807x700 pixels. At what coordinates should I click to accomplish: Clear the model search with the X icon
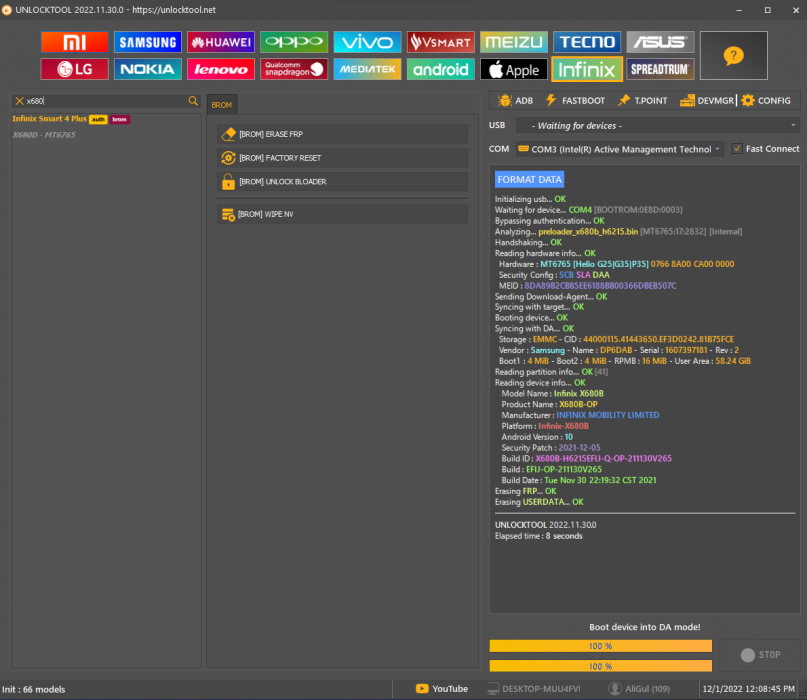[19, 101]
